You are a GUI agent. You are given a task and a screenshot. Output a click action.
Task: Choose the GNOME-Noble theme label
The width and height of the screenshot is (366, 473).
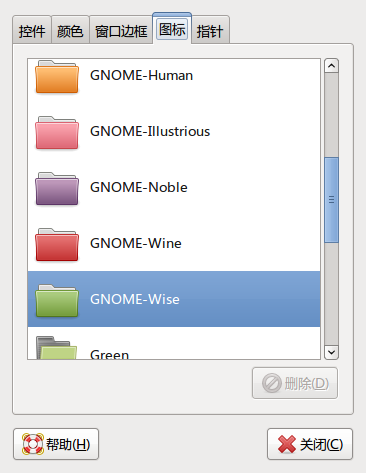click(x=139, y=187)
